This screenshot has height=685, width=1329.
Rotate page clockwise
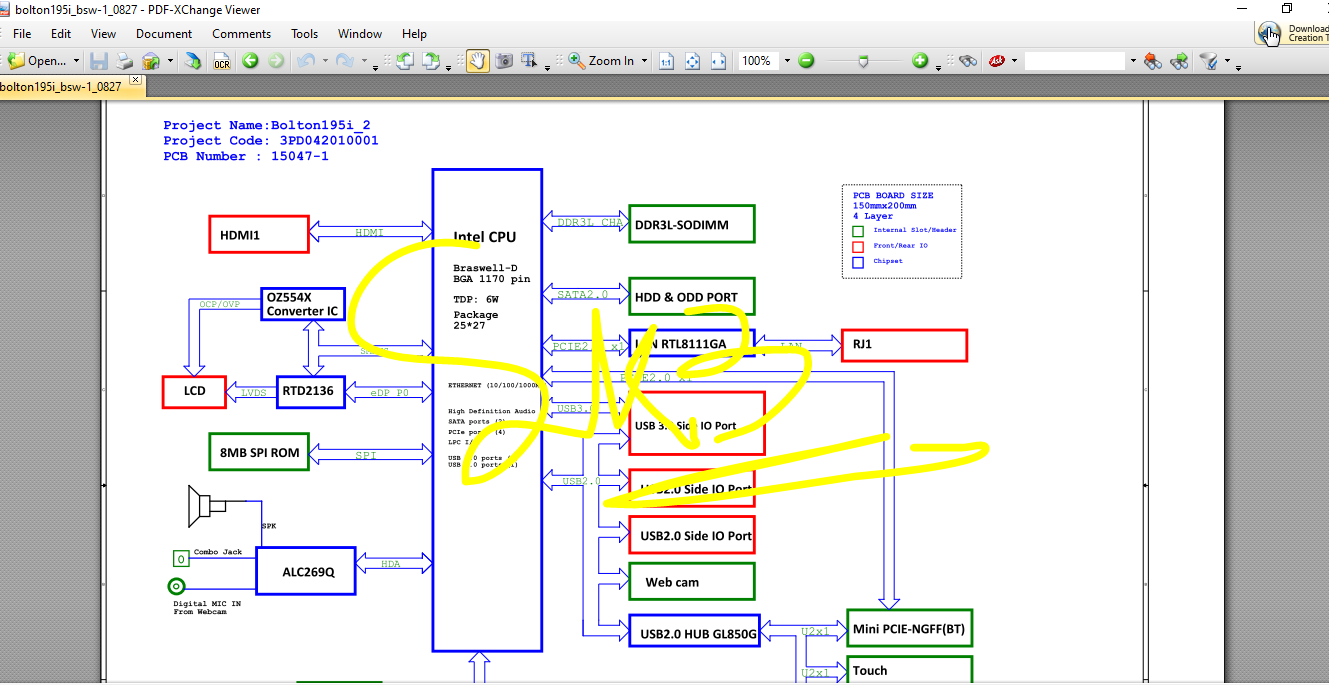[x=431, y=61]
